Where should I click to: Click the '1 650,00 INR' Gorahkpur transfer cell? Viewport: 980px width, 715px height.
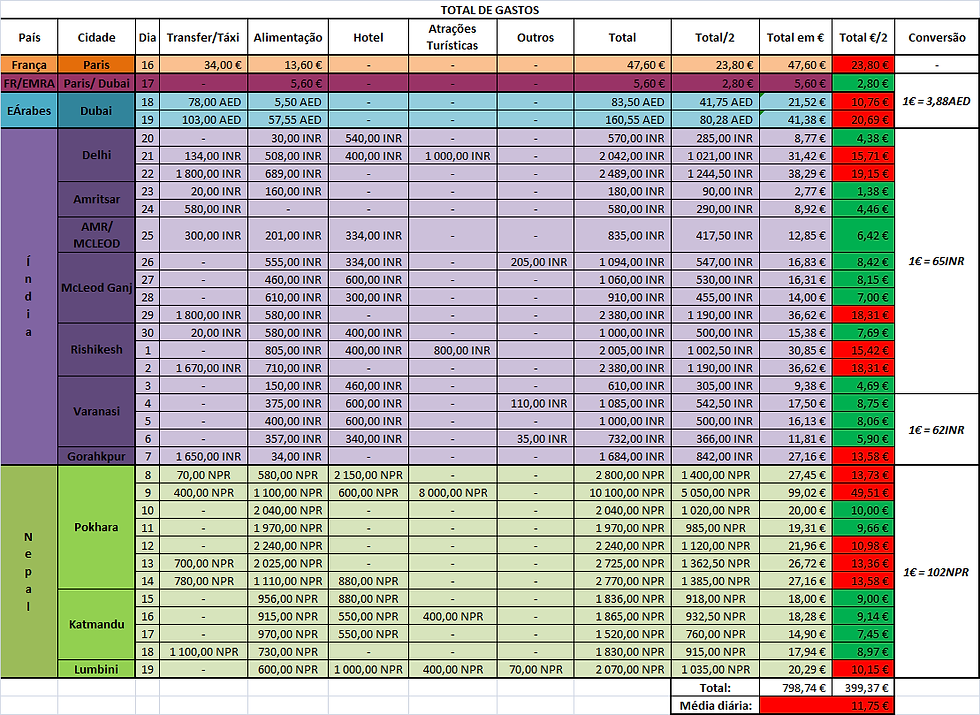click(203, 456)
